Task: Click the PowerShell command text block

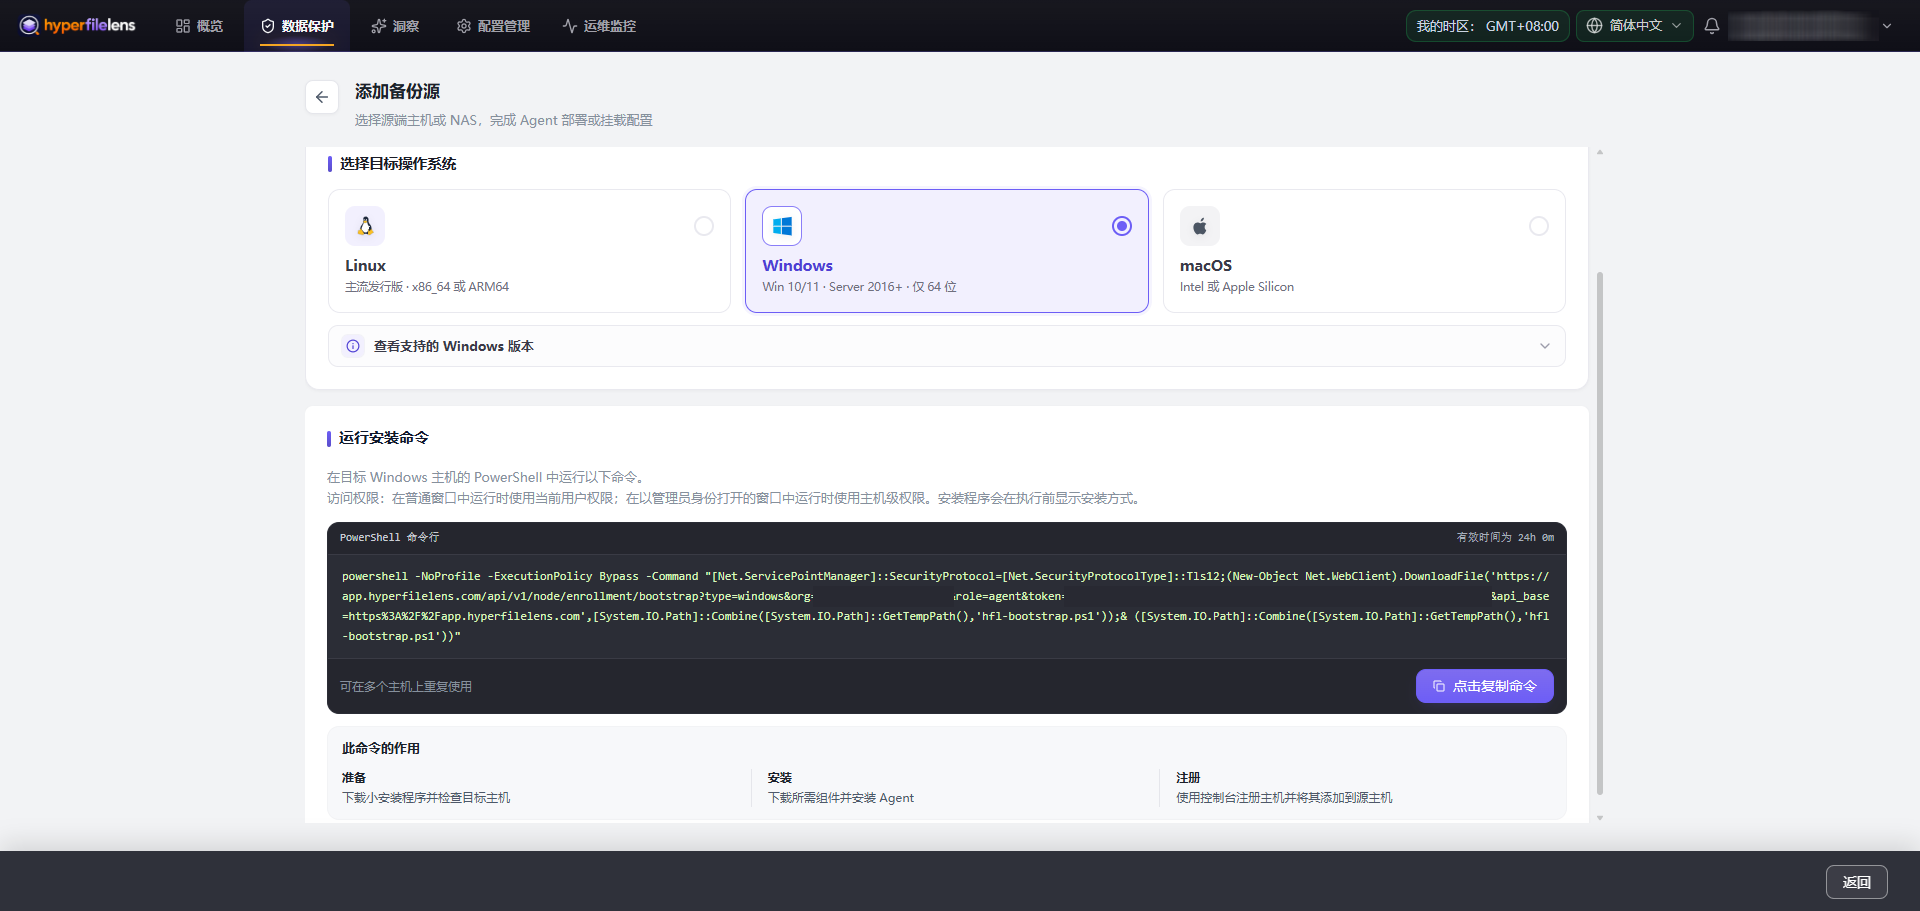Action: 946,606
